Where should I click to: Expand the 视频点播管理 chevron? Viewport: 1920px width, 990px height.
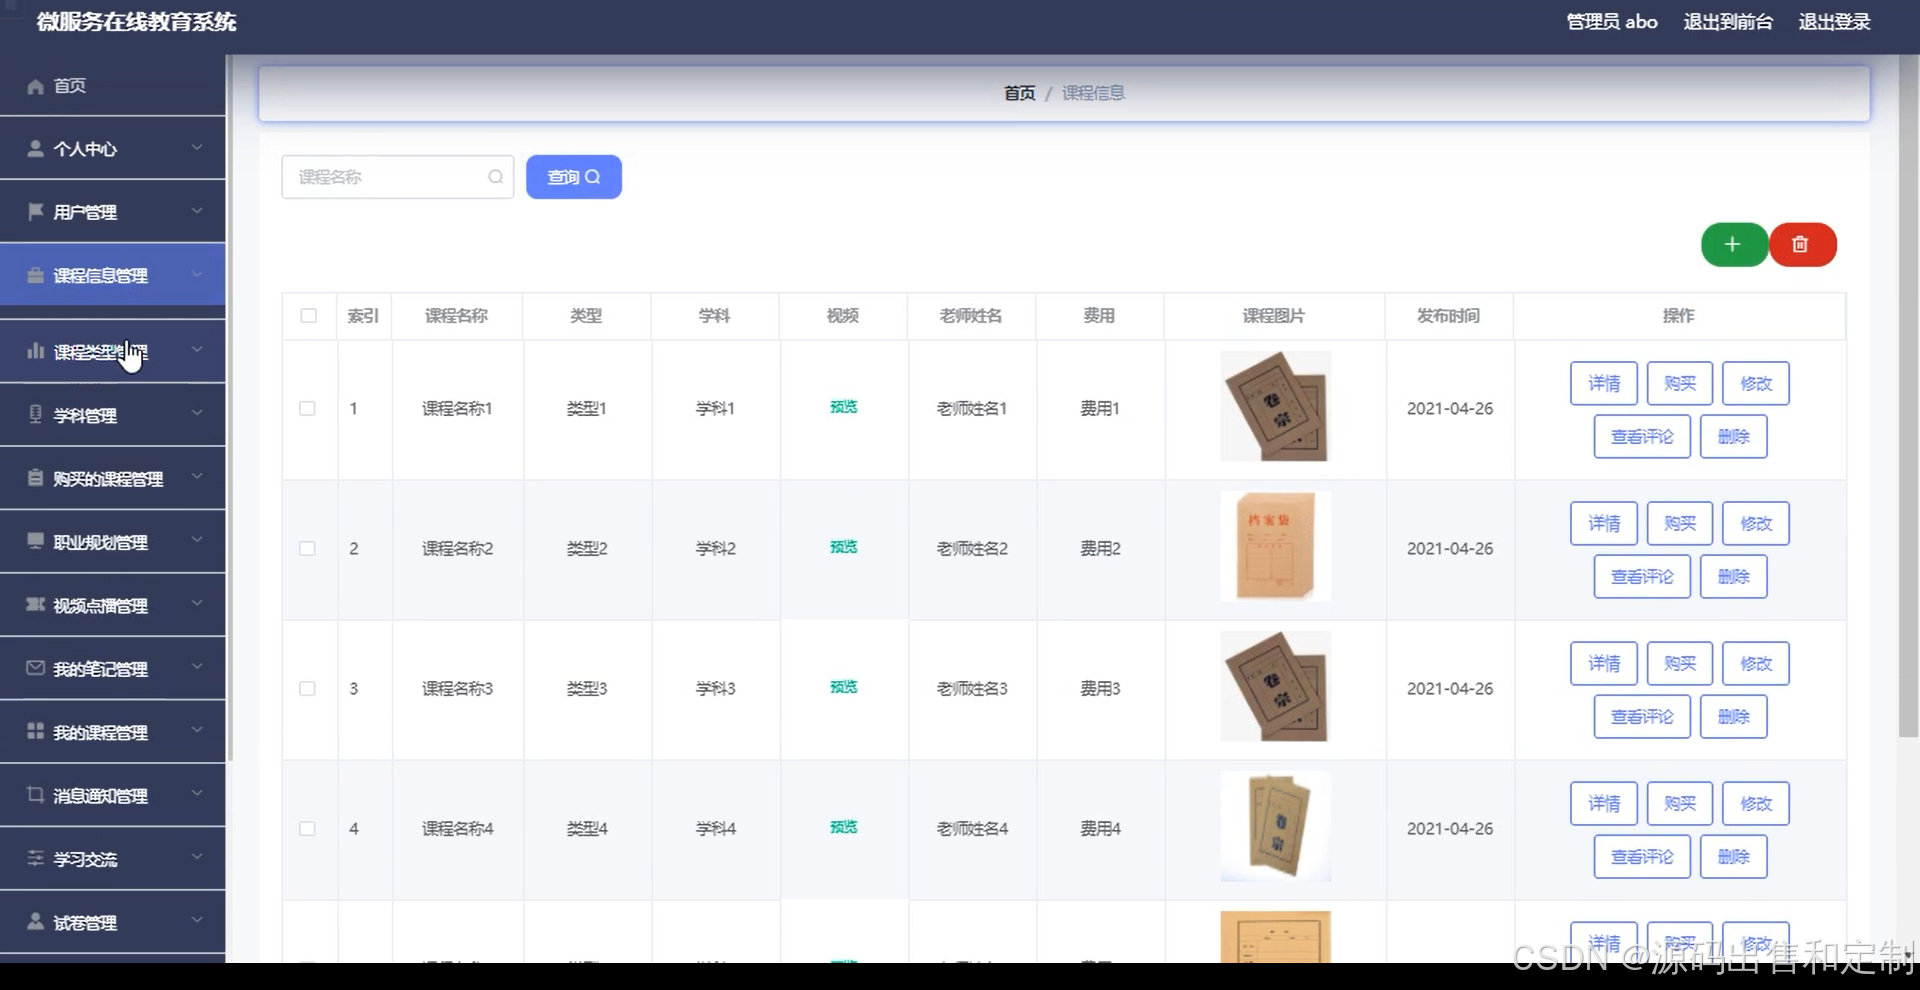[197, 603]
